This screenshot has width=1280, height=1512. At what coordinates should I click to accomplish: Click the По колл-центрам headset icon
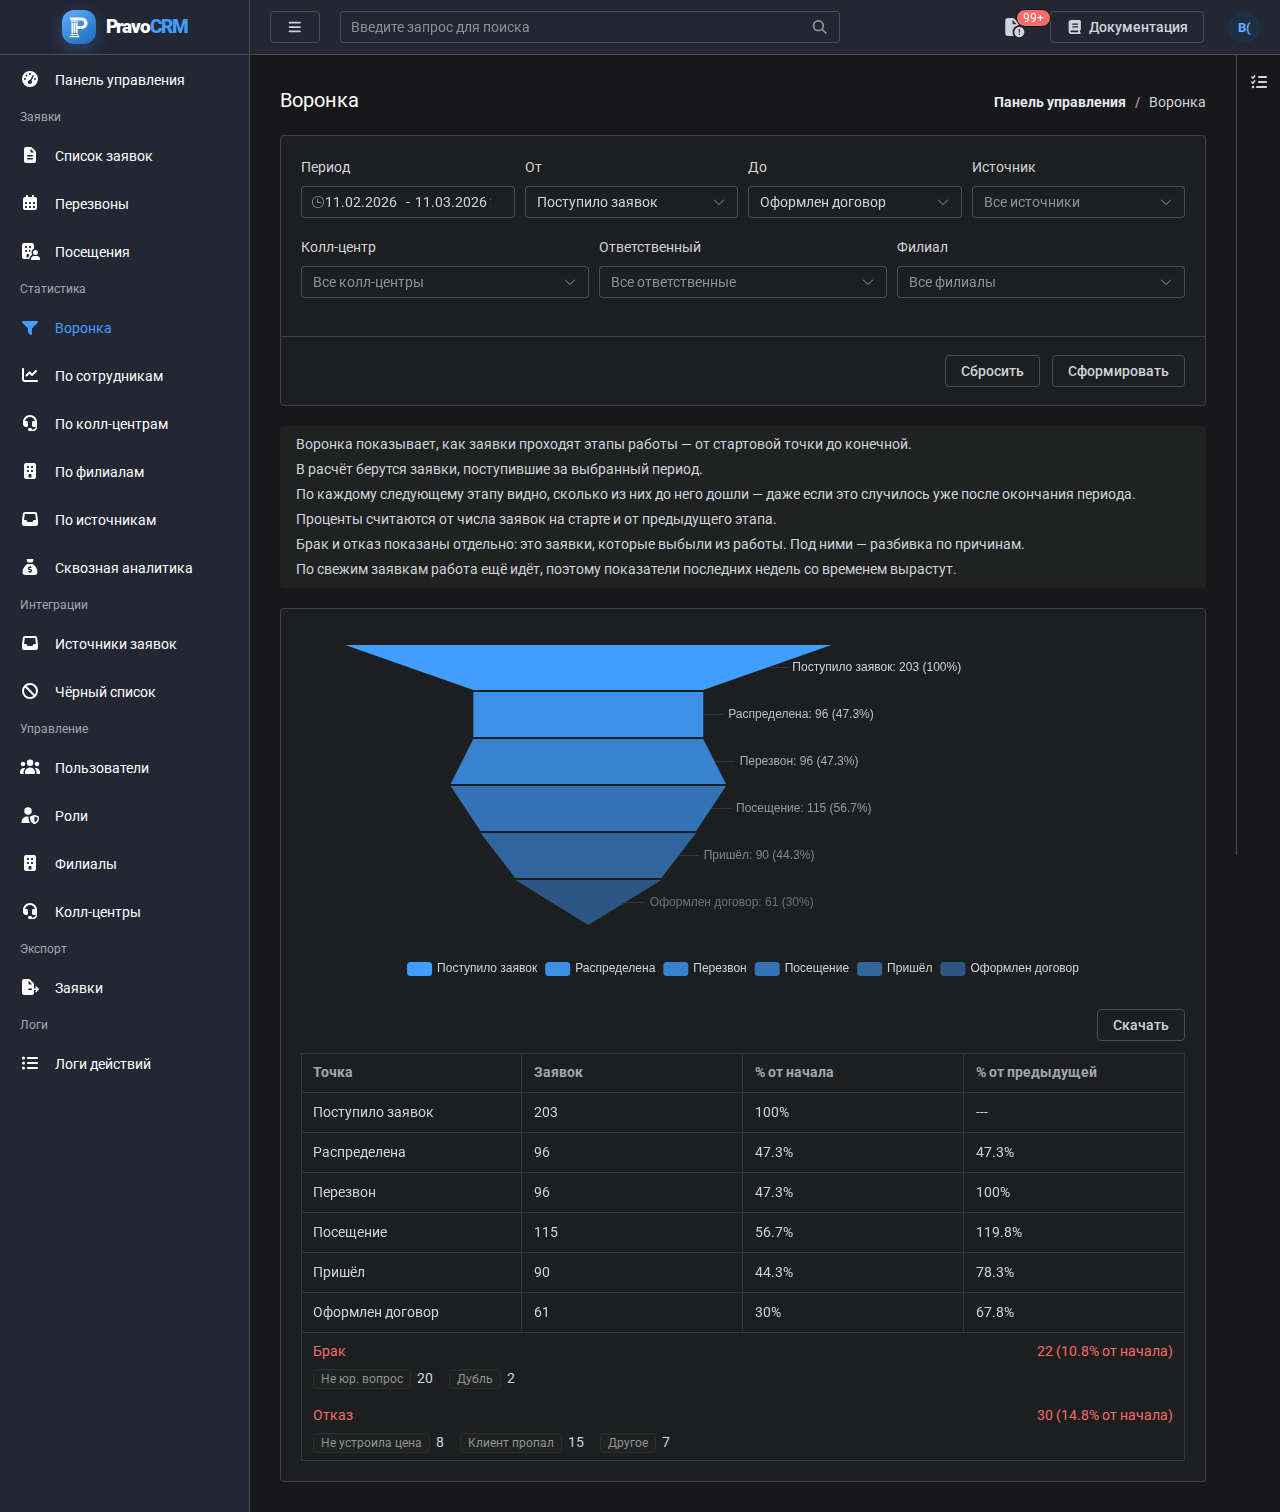(x=30, y=424)
